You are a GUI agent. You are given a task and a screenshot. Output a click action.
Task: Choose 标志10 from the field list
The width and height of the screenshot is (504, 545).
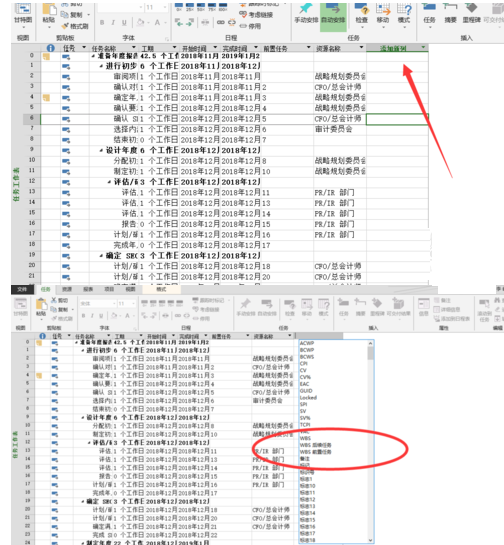tap(308, 486)
